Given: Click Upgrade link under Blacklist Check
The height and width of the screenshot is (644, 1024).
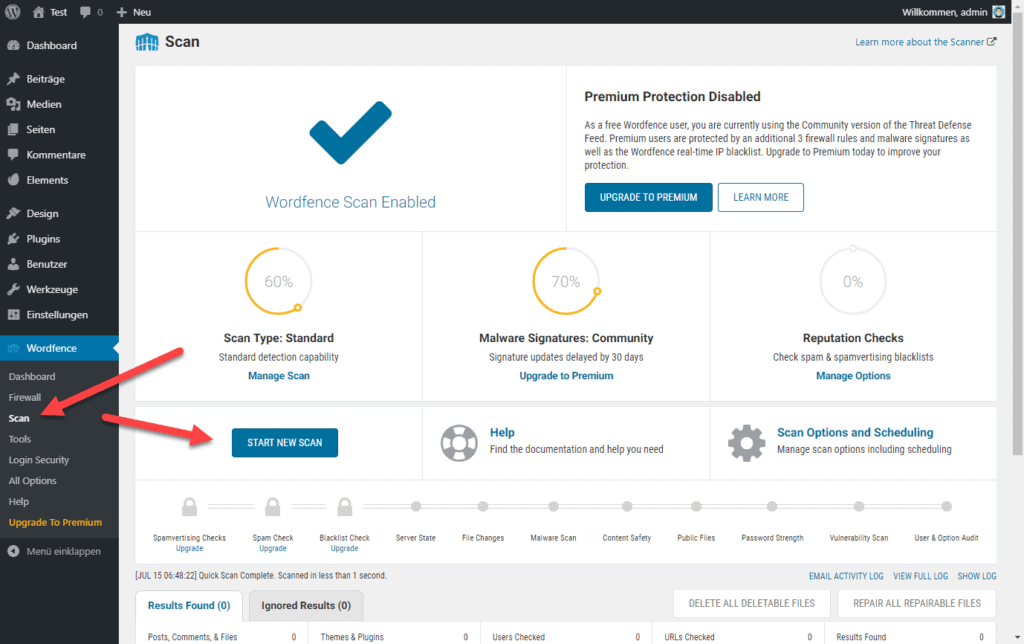Looking at the screenshot, I should coord(344,549).
